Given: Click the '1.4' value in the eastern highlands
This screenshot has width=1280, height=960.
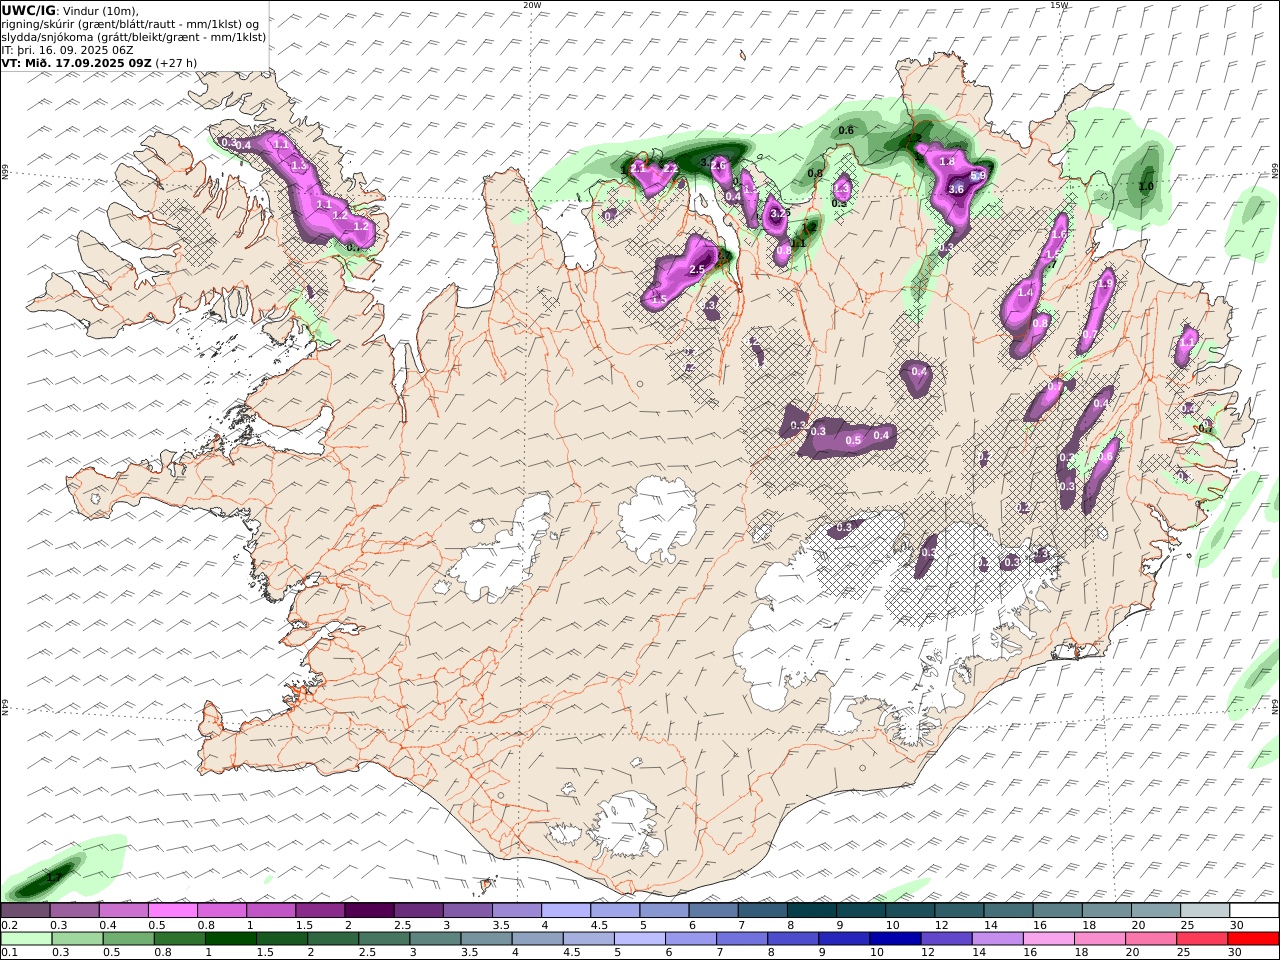Looking at the screenshot, I should pos(1025,294).
